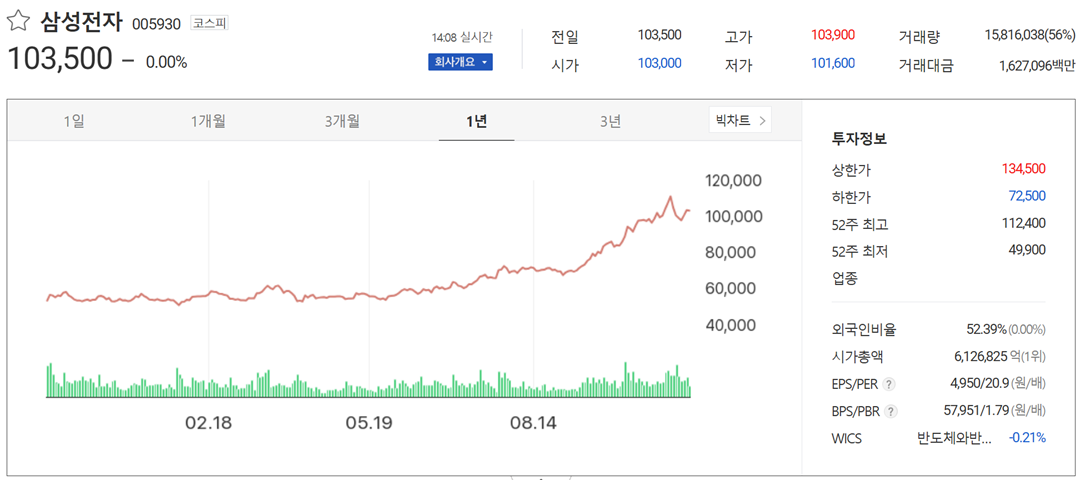
Task: Click the 14:08 실시간 timestamp
Action: coord(461,36)
